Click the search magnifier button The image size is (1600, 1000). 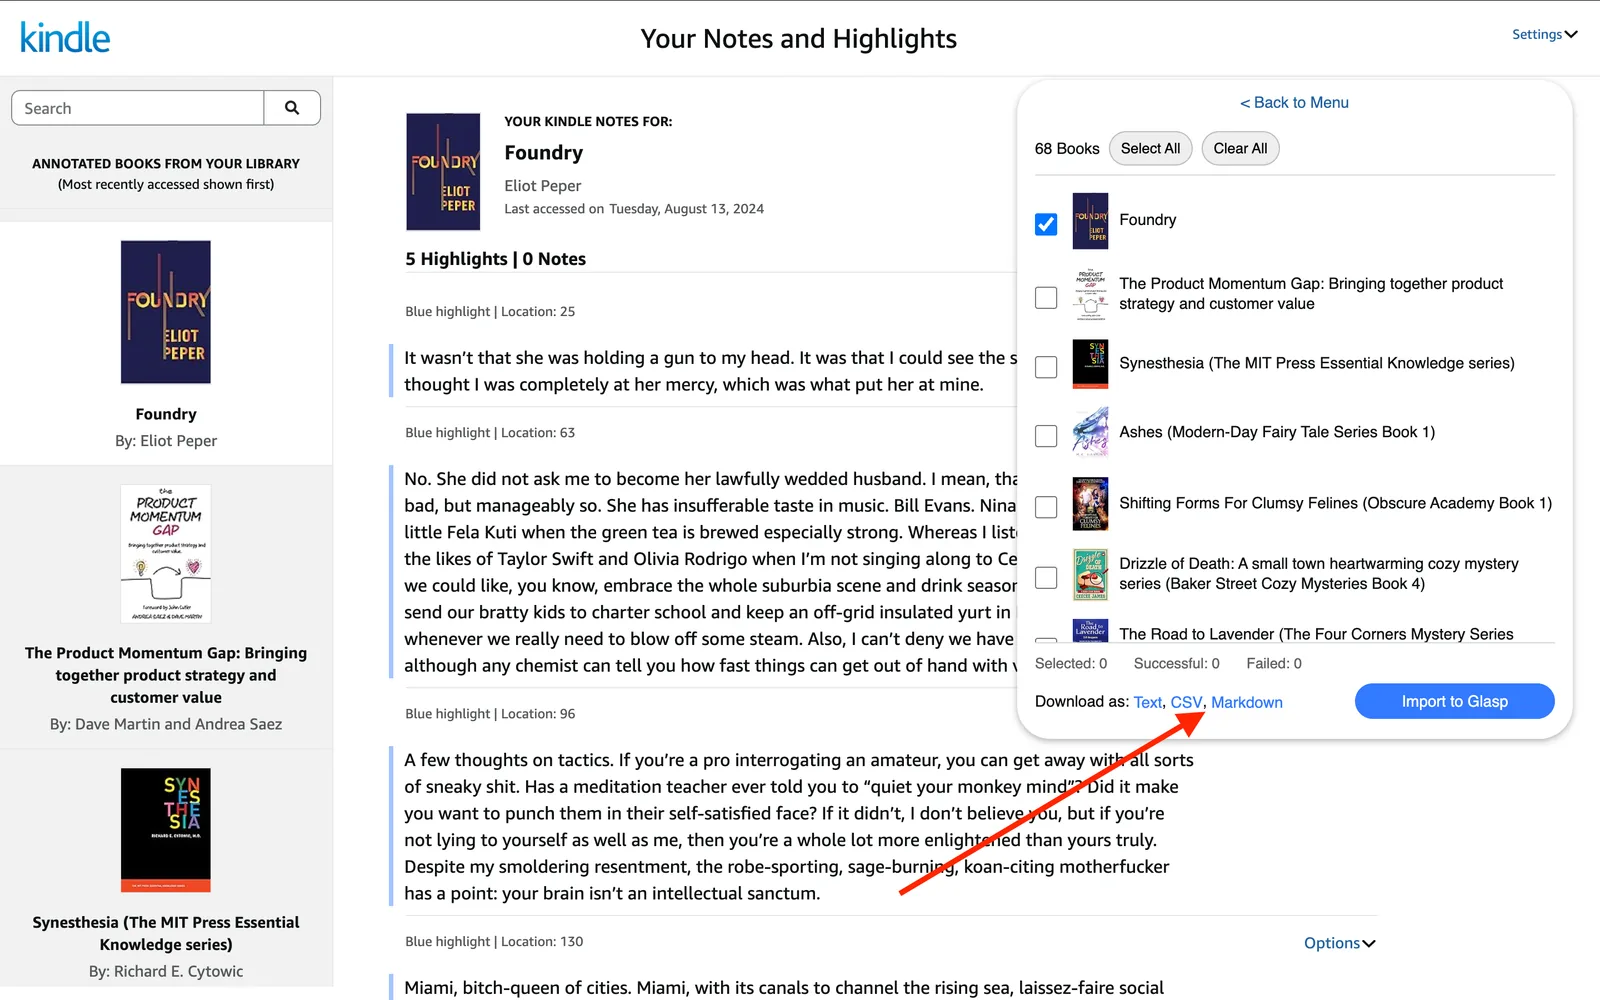292,108
